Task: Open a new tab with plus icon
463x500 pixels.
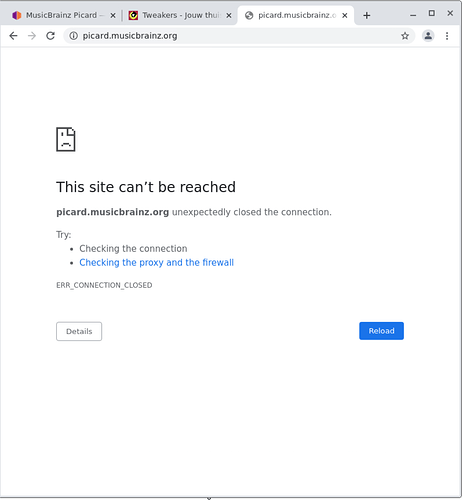Action: click(367, 15)
